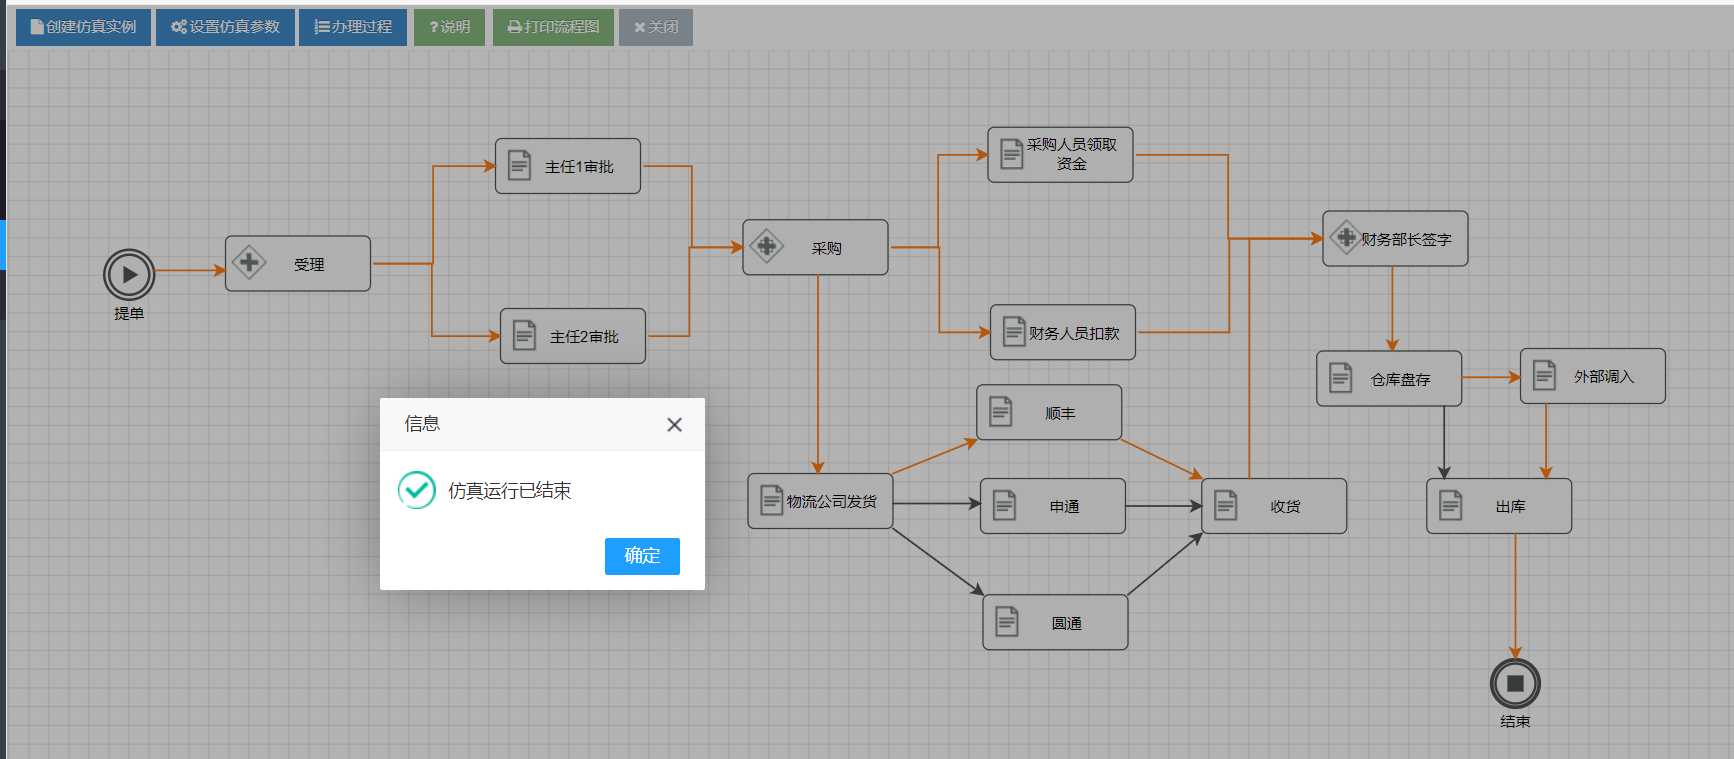Select the 外部调入 node label

[1604, 377]
